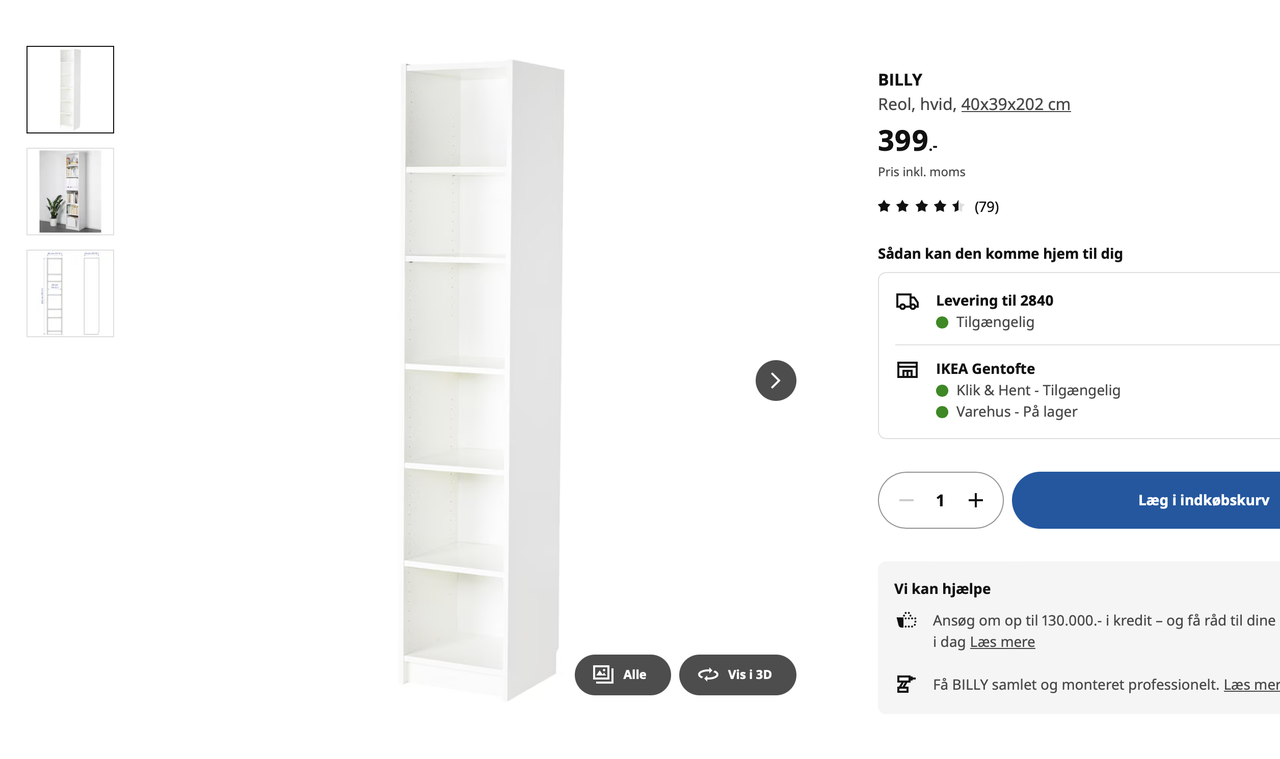Click the drill icon for assembly service
The width and height of the screenshot is (1280, 759).
click(906, 684)
